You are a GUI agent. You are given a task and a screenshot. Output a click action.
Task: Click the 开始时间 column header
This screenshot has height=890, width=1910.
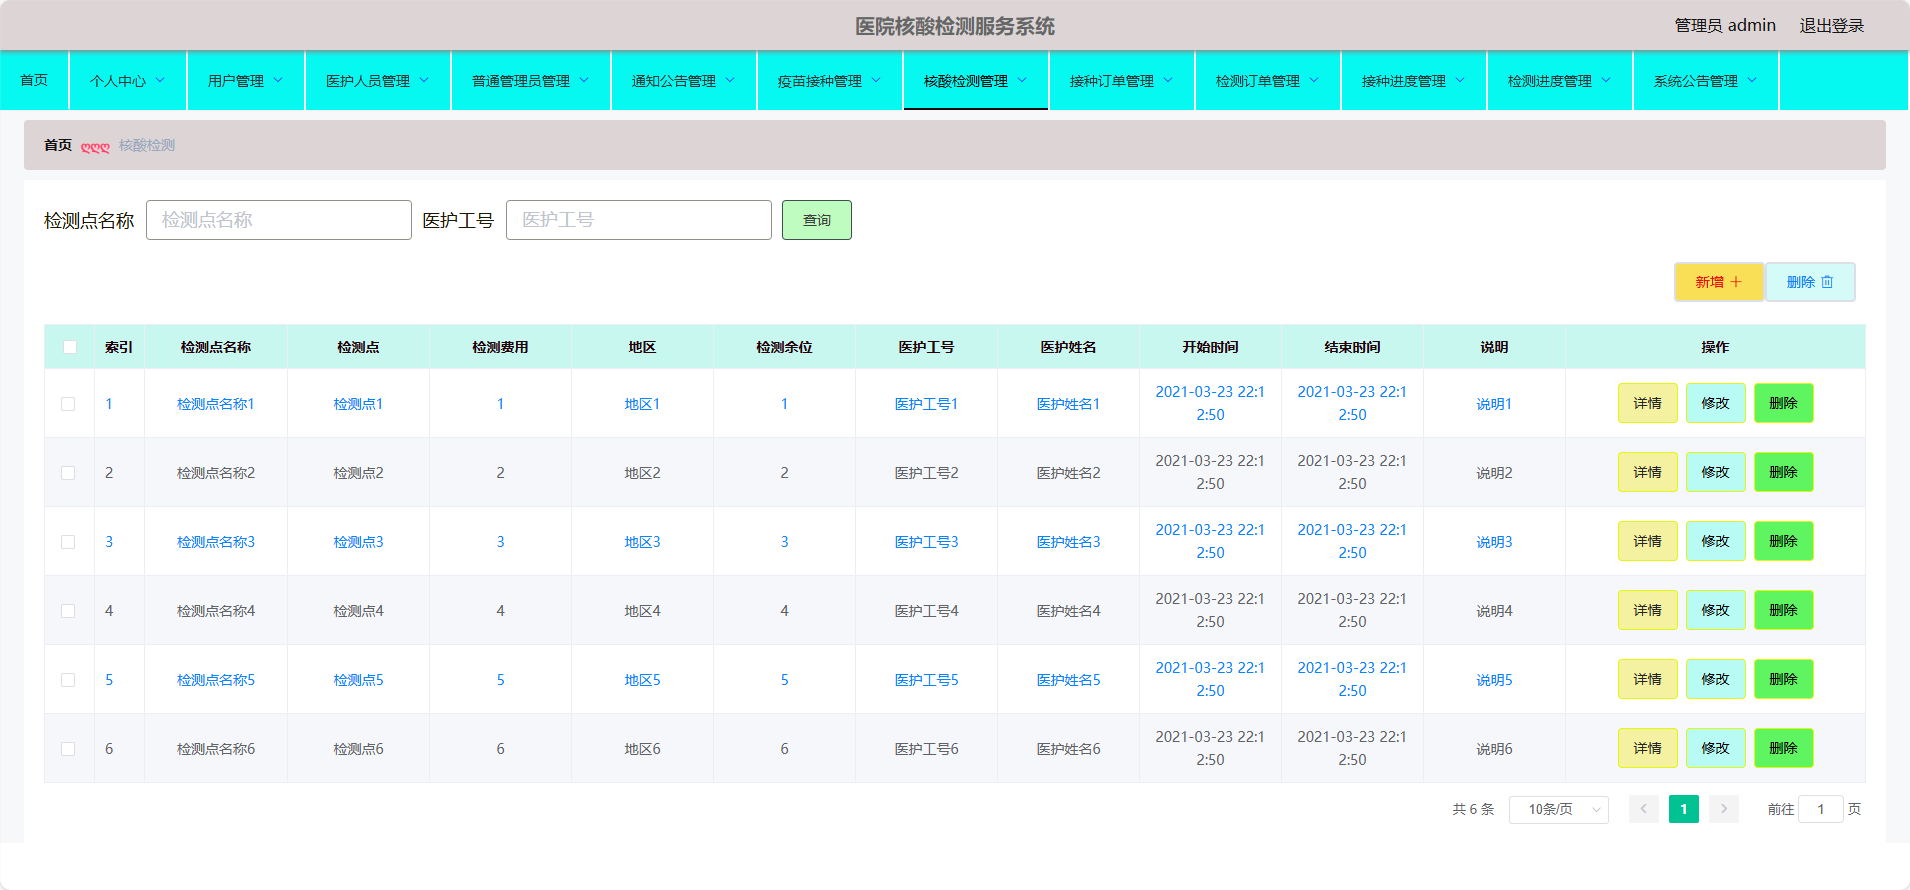tap(1210, 347)
